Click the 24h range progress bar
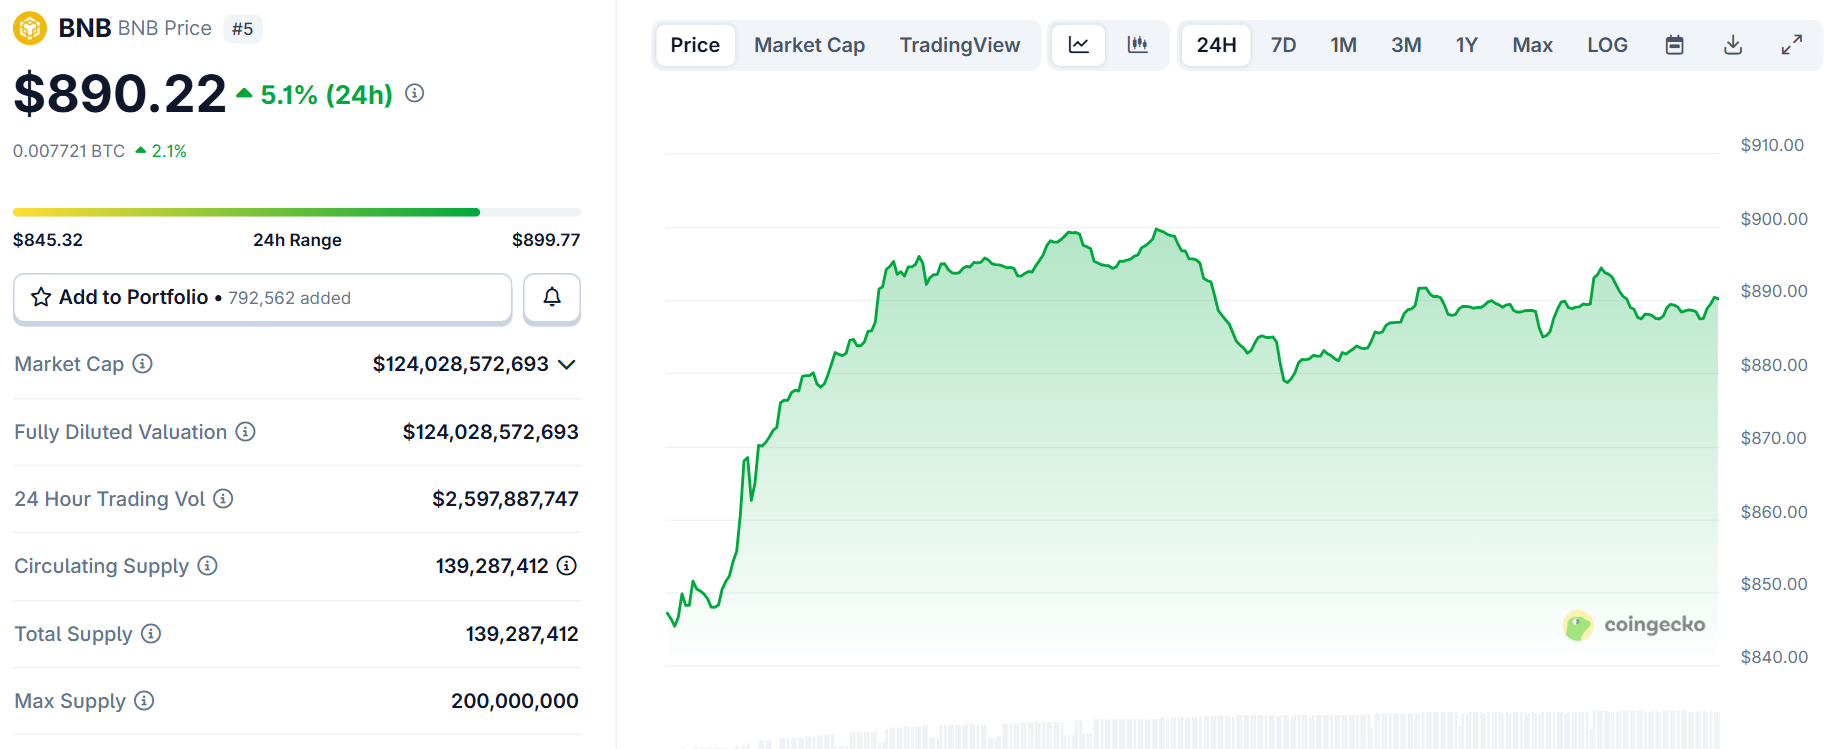Screen dimensions: 1825x749 (297, 212)
